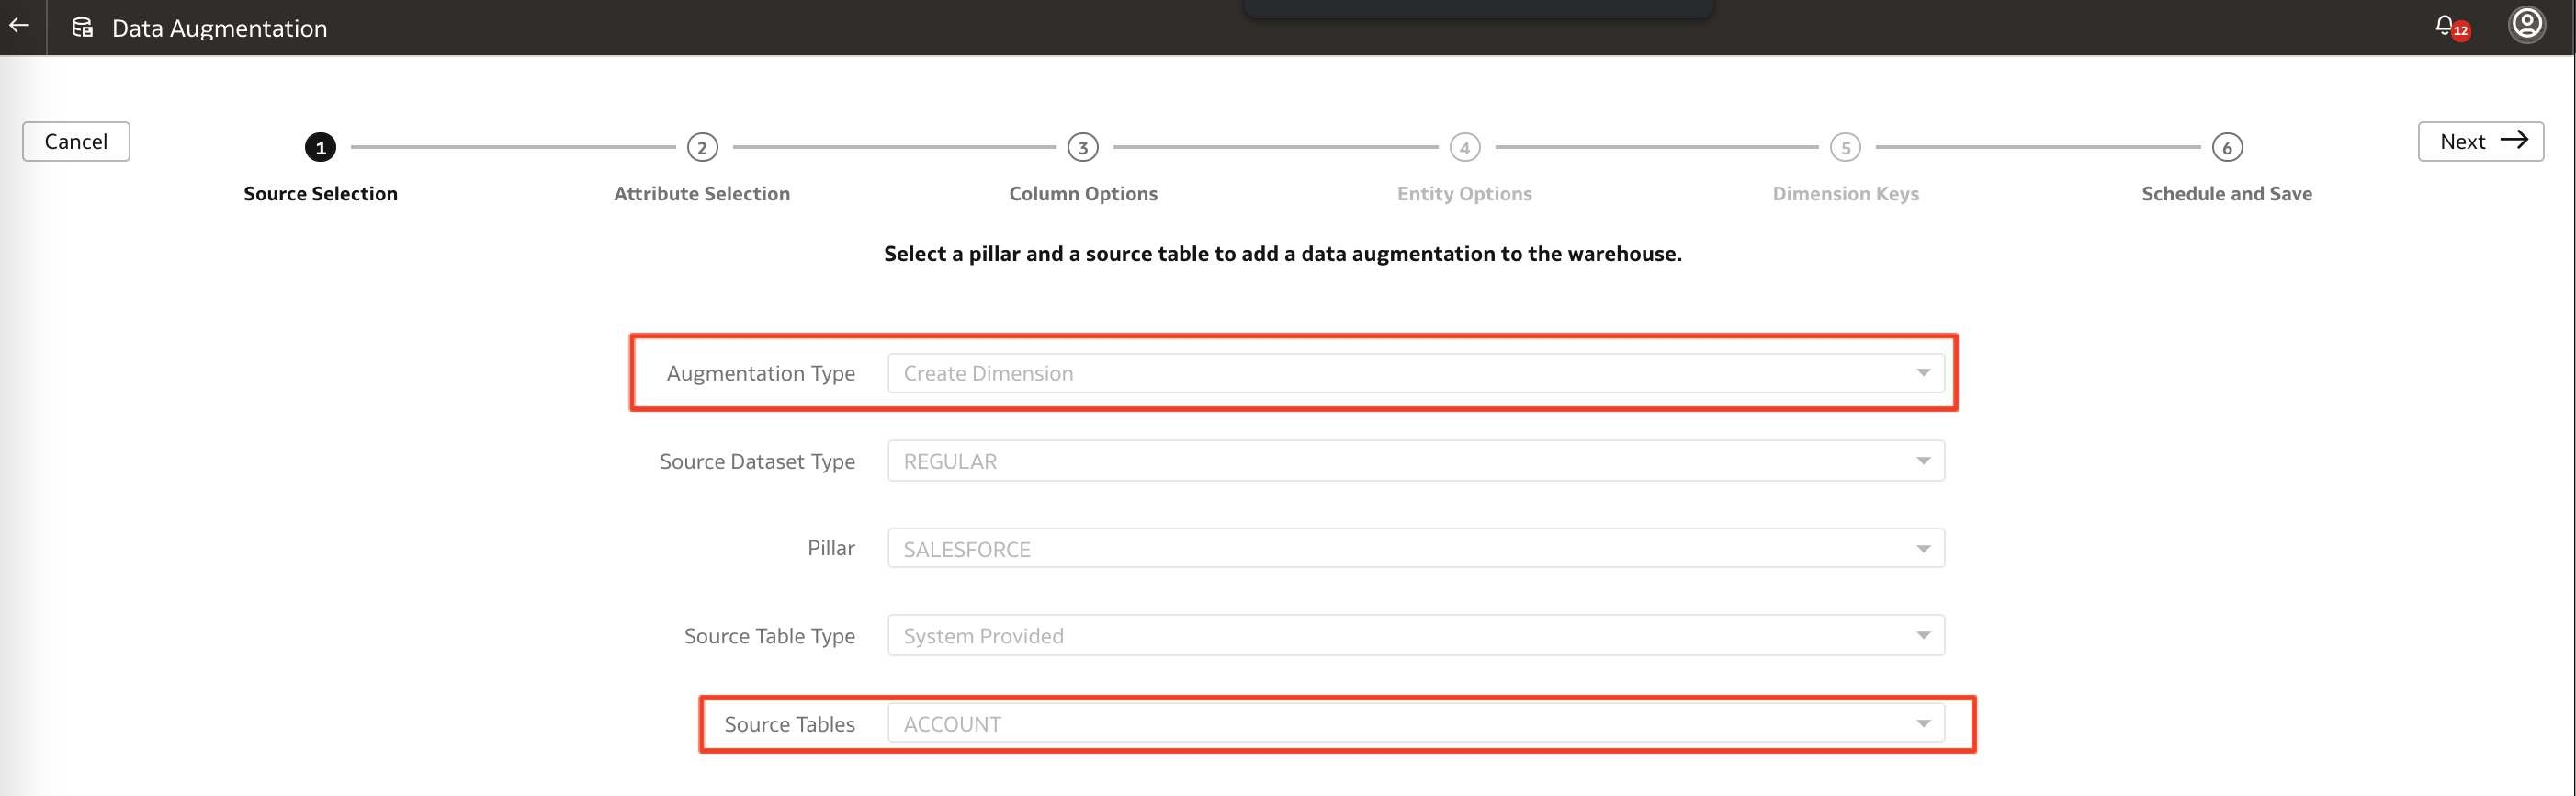Go to step 5 circle
Viewport: 2576px width, 796px height.
(x=1846, y=148)
